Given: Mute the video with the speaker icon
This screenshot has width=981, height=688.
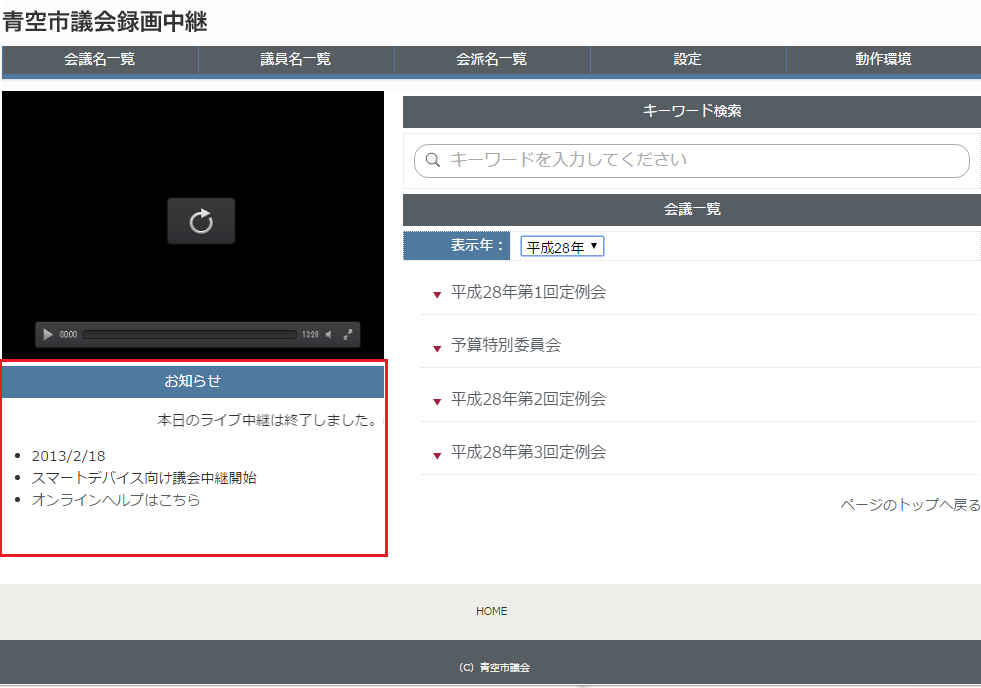Looking at the screenshot, I should coord(327,335).
